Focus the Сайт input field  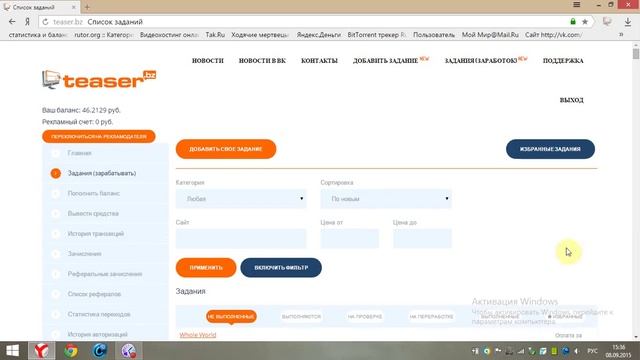pos(241,238)
